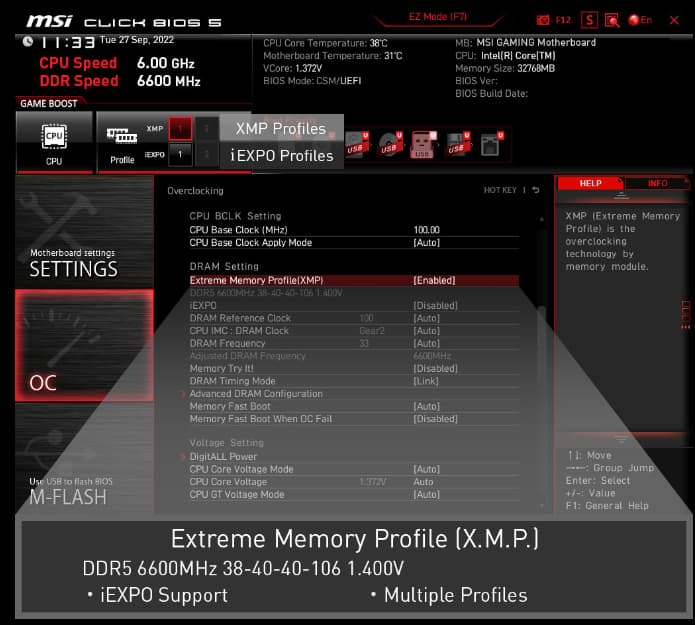Switch to the INFO tab
This screenshot has width=695, height=625.
point(657,183)
